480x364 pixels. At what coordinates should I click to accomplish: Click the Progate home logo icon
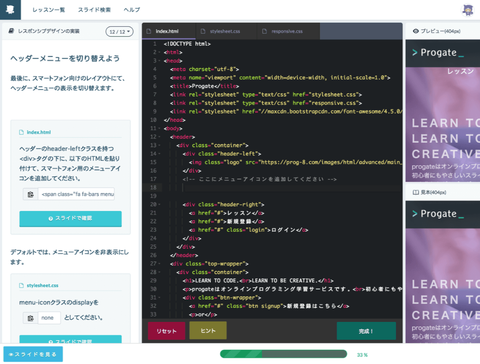(x=10, y=10)
